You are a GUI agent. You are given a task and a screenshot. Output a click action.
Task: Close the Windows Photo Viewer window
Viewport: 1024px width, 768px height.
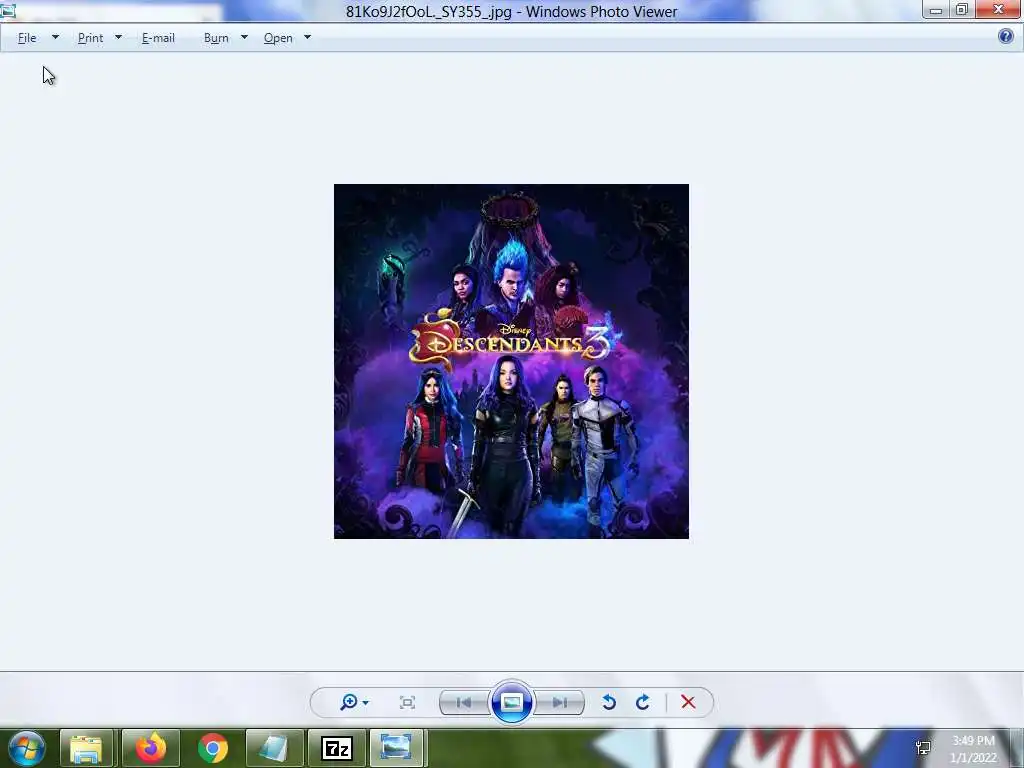999,9
